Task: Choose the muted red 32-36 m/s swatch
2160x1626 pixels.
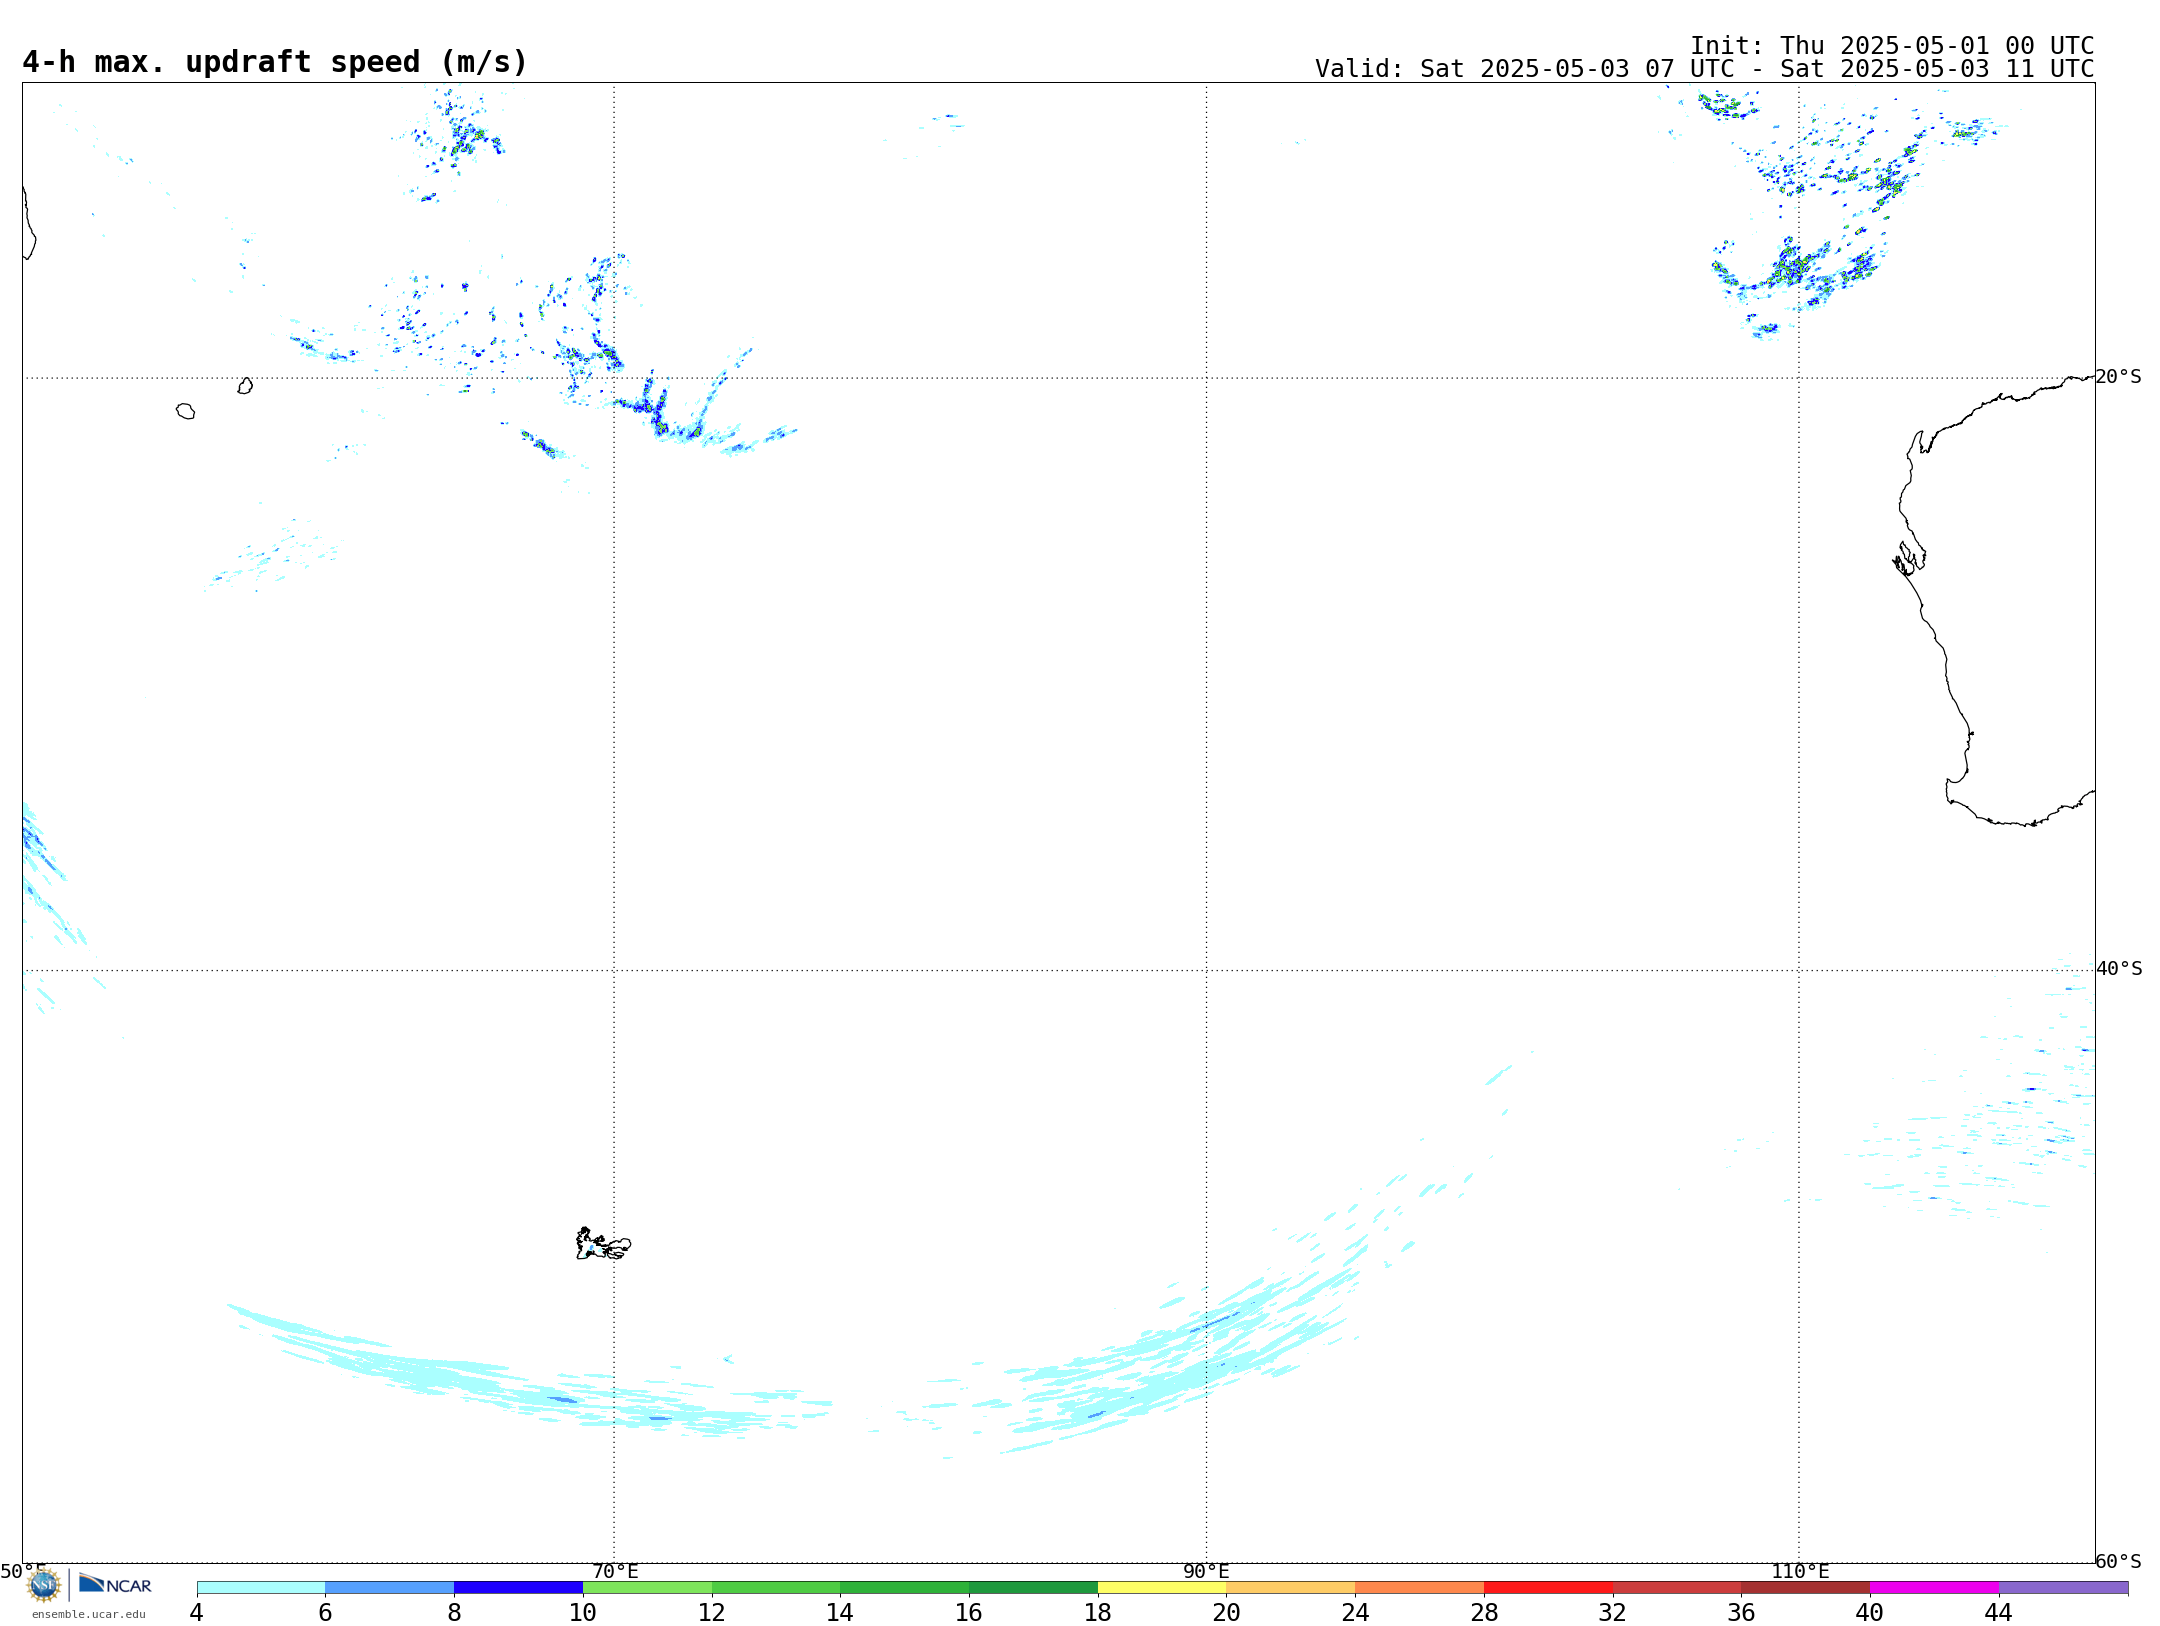Action: 1677,1588
